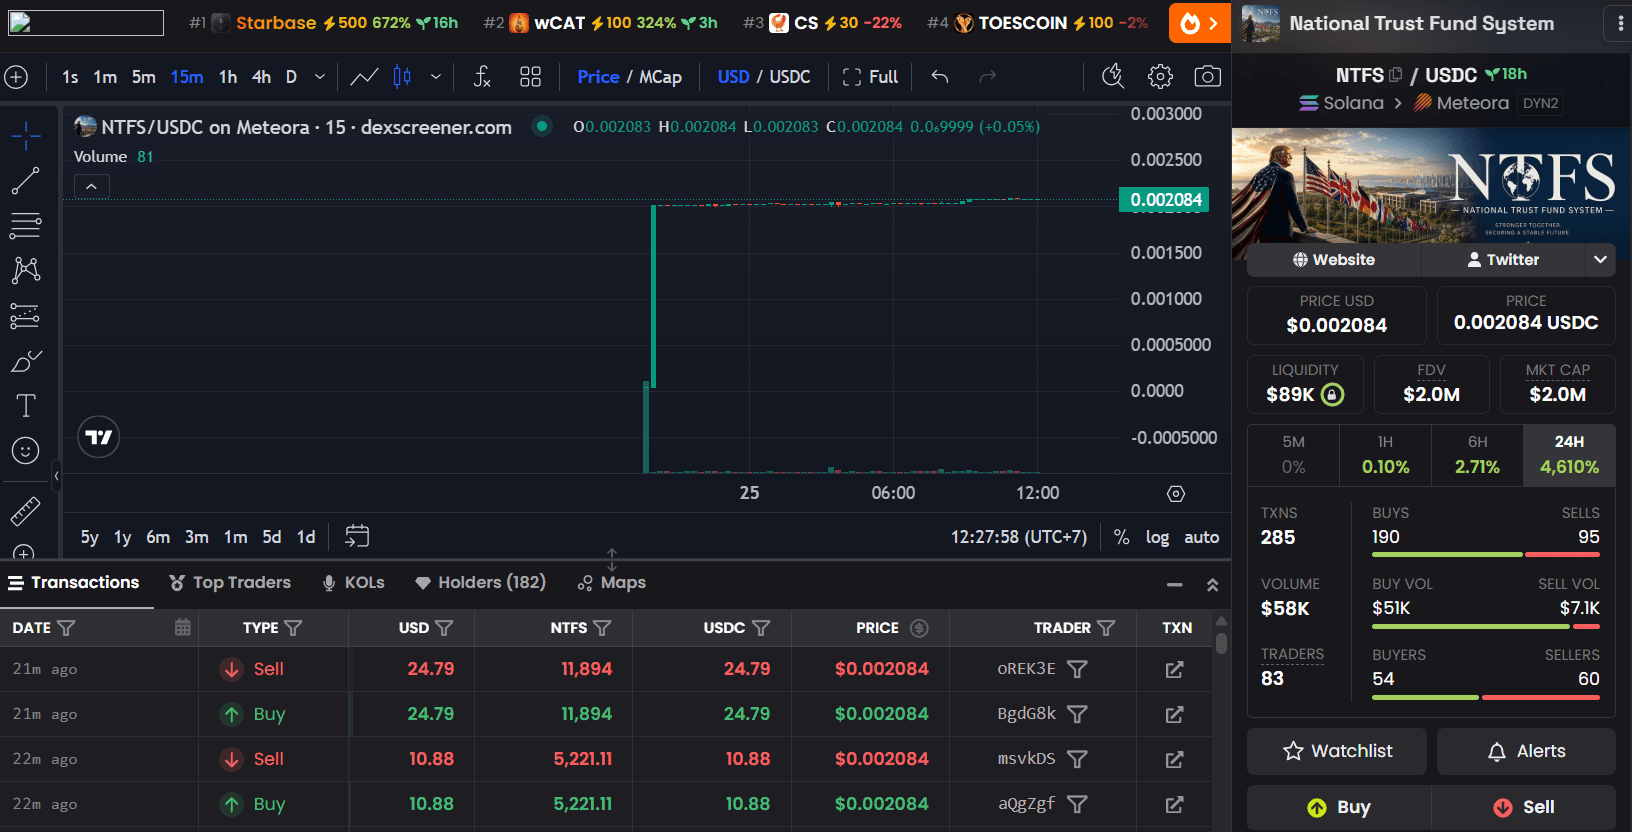Open the Maps tab

point(612,583)
